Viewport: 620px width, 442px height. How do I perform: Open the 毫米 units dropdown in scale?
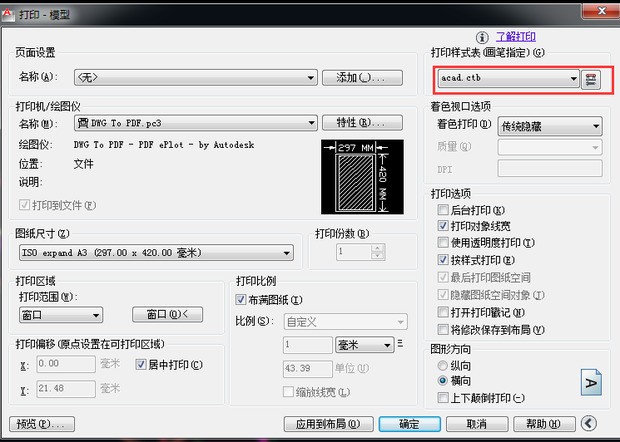click(365, 345)
